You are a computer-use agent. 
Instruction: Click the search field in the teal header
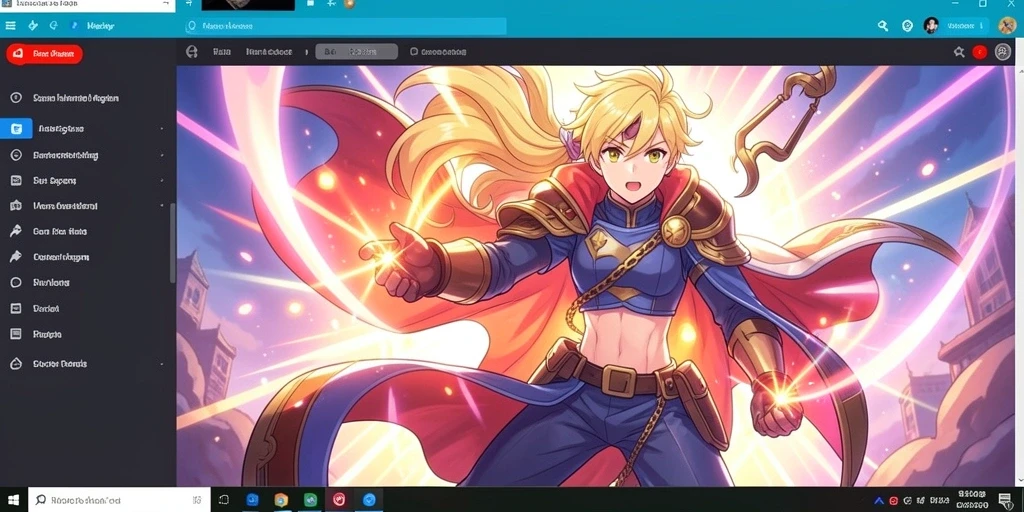pos(345,26)
